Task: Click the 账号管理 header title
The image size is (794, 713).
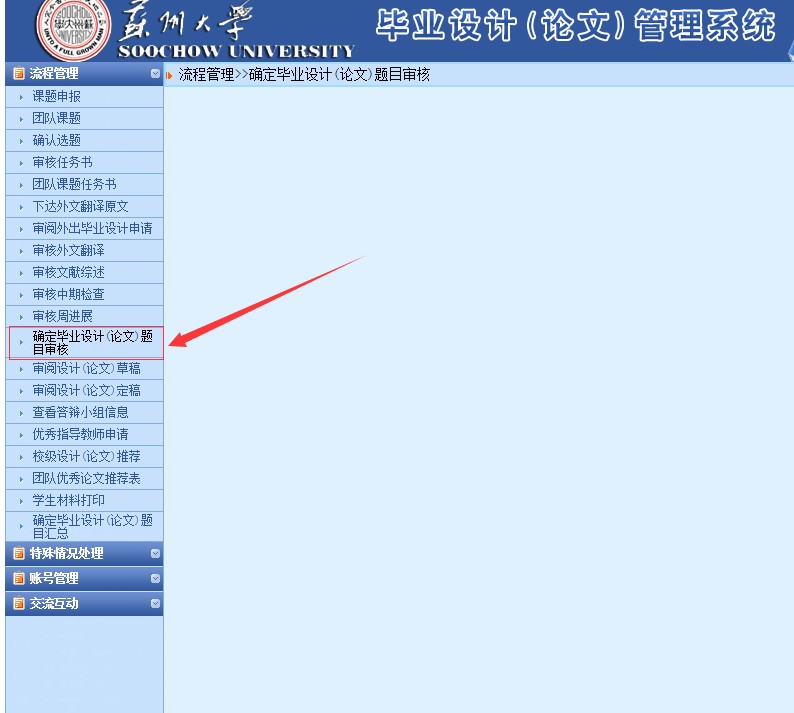Action: coord(54,578)
